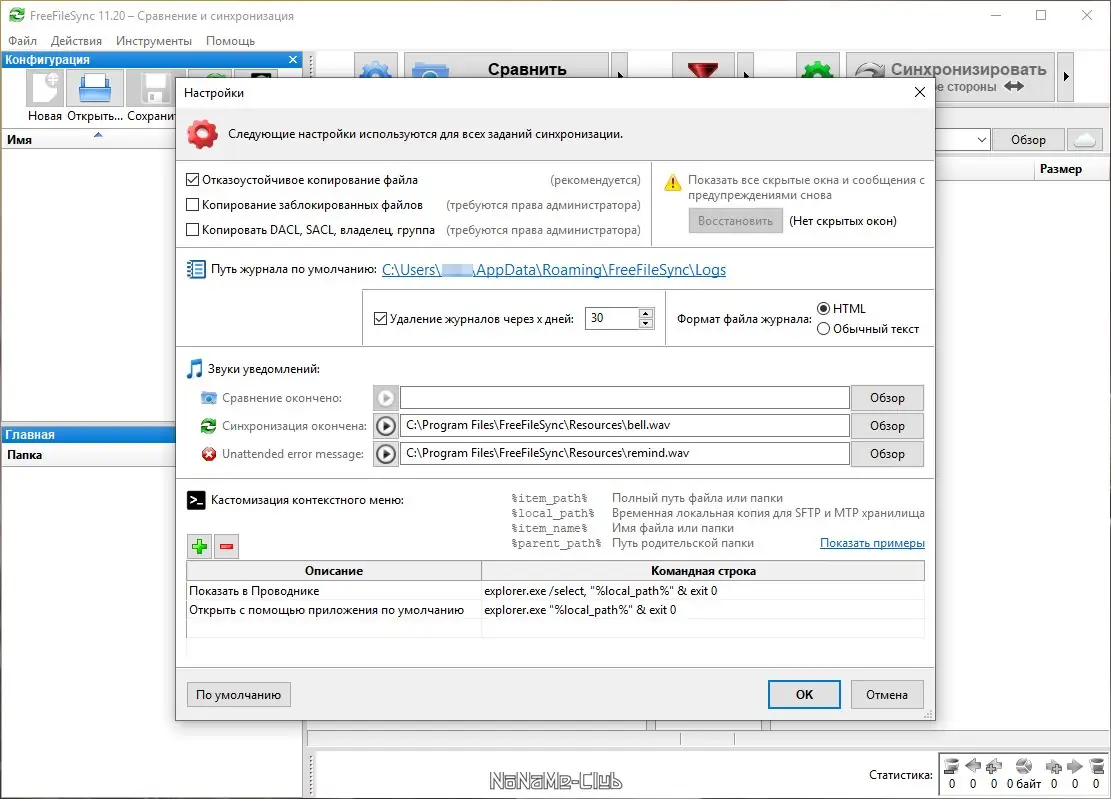The width and height of the screenshot is (1111, 799).
Task: Close the Конфигурация panel
Action: click(293, 60)
